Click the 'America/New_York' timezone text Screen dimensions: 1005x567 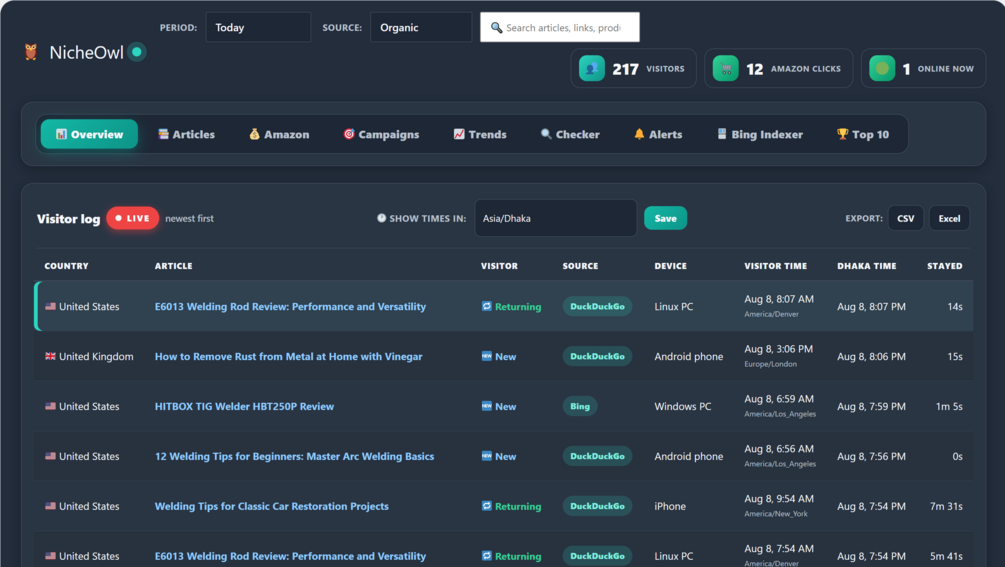[x=776, y=514]
